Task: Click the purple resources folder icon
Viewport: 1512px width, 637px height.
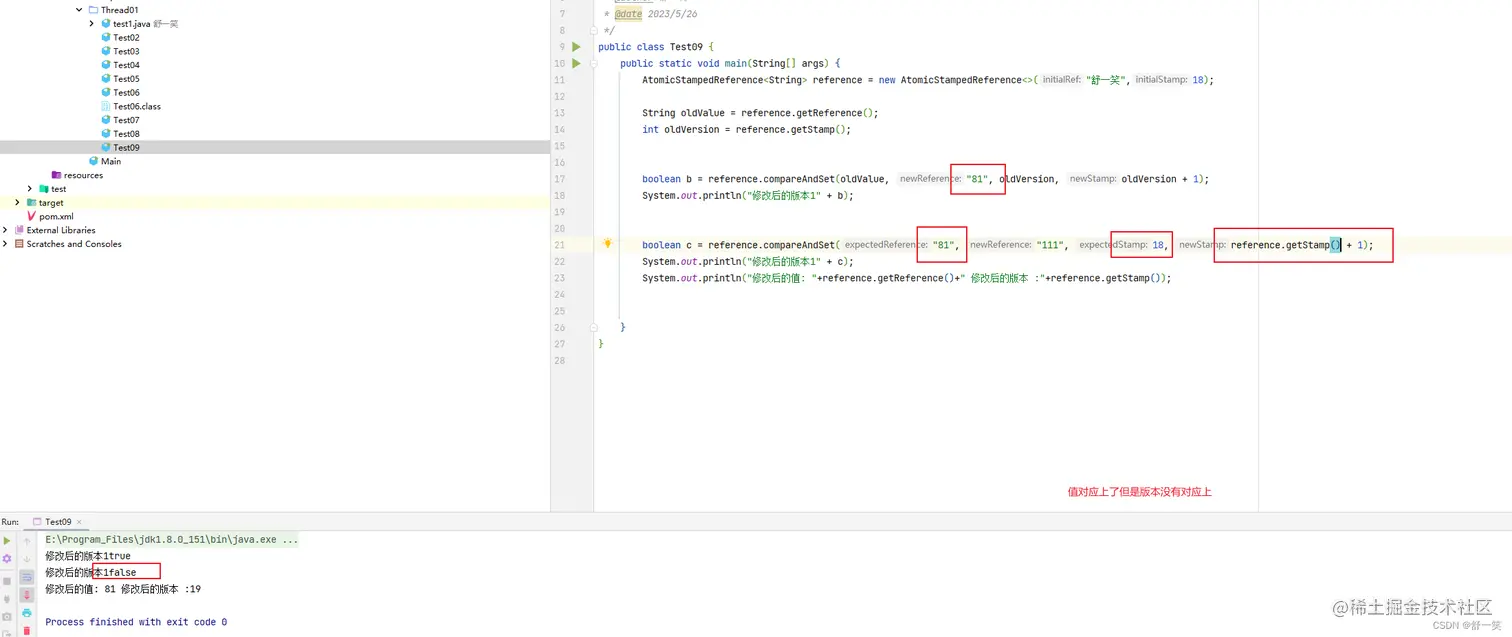Action: click(x=56, y=175)
